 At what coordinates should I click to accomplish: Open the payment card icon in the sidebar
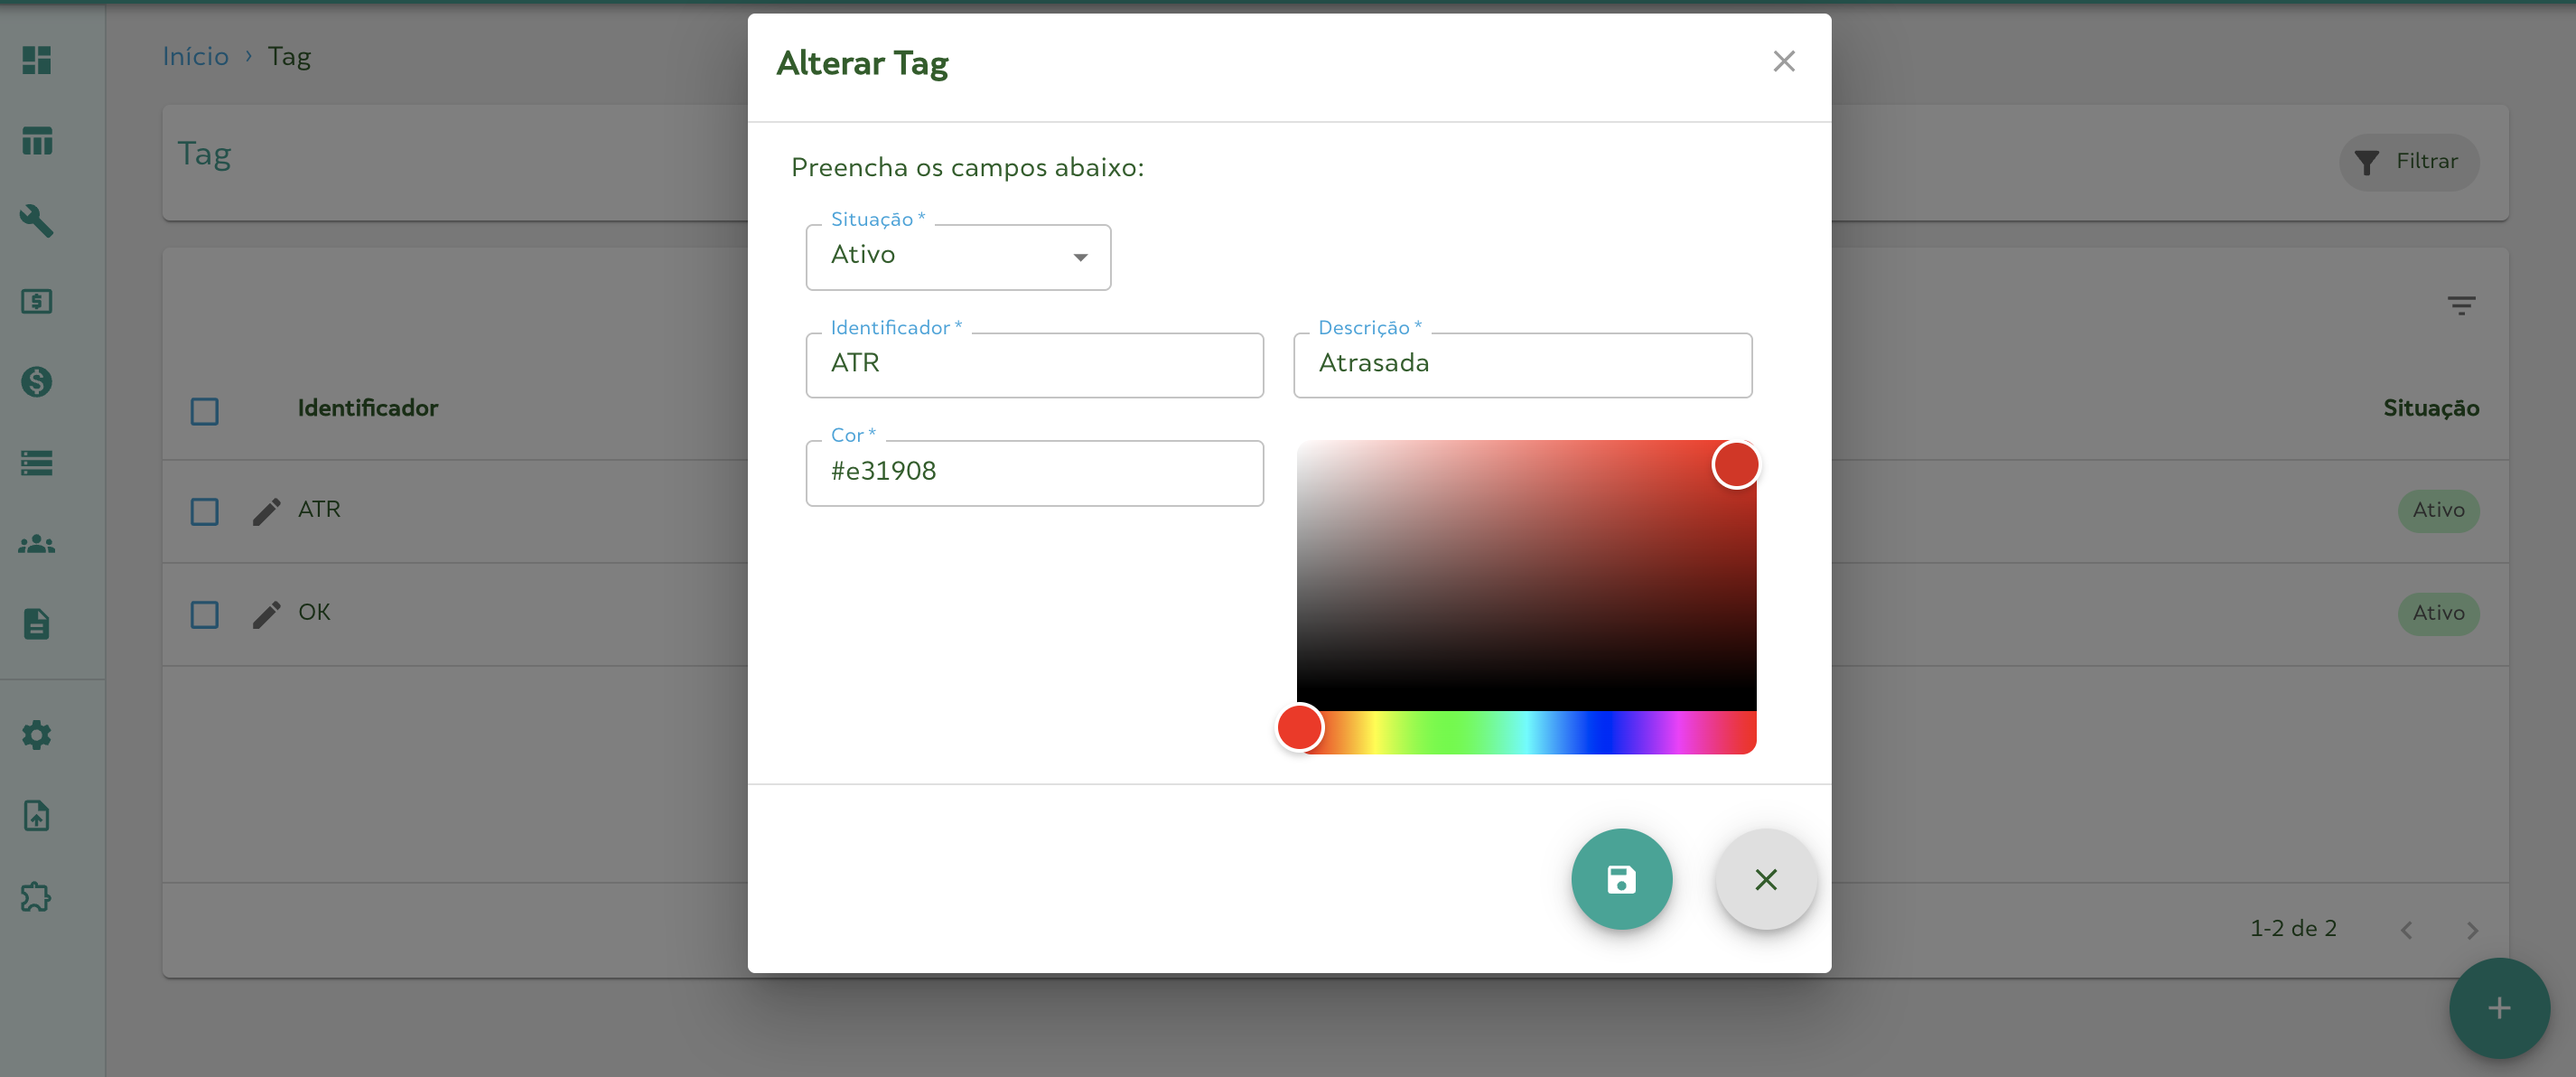37,301
